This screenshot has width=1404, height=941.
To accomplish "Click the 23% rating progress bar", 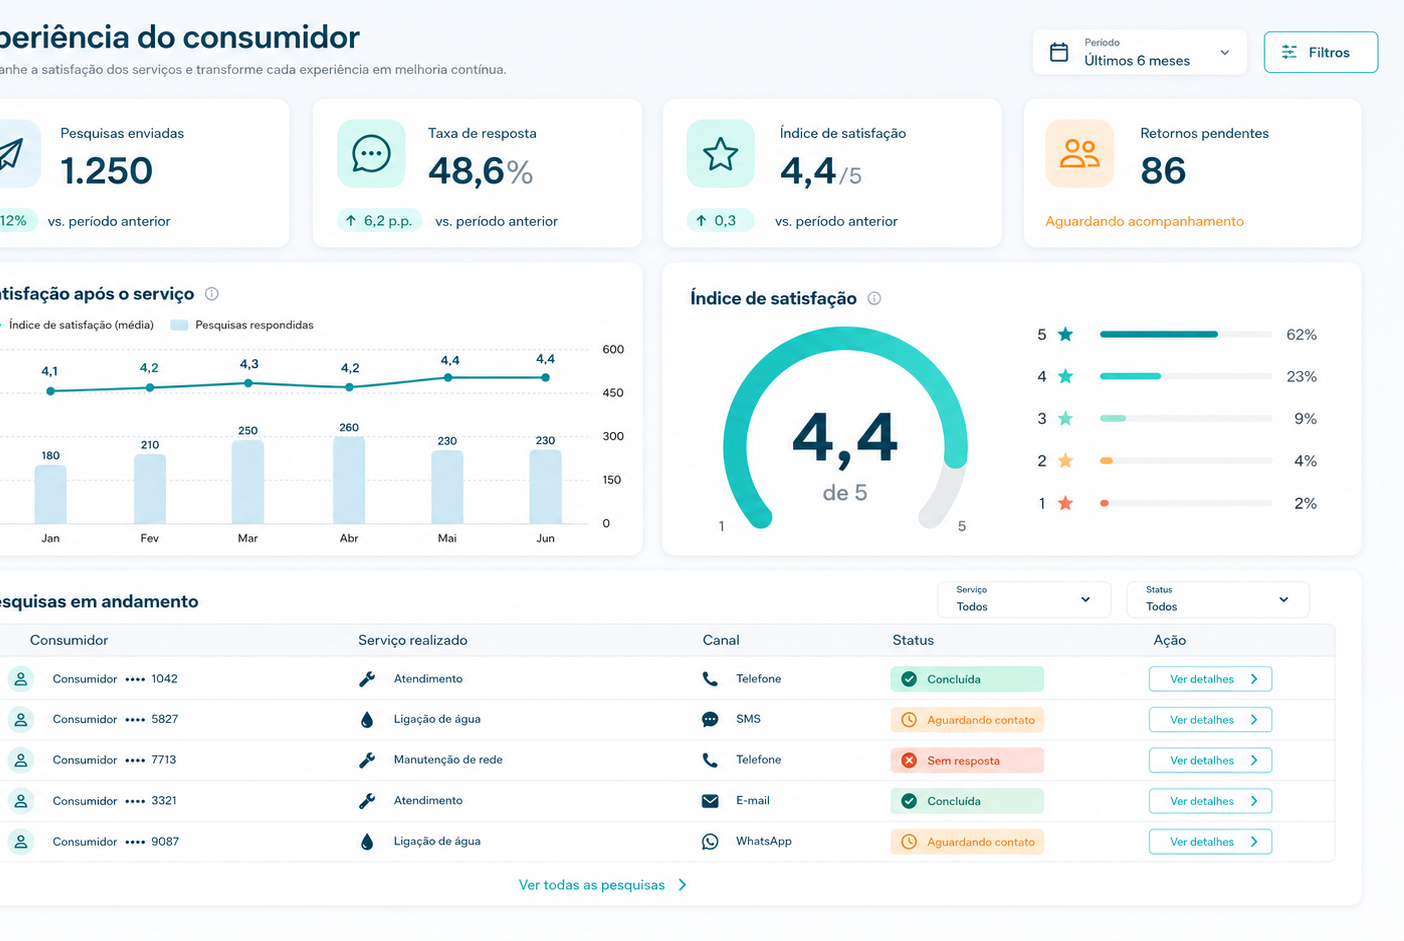I will tap(1186, 376).
